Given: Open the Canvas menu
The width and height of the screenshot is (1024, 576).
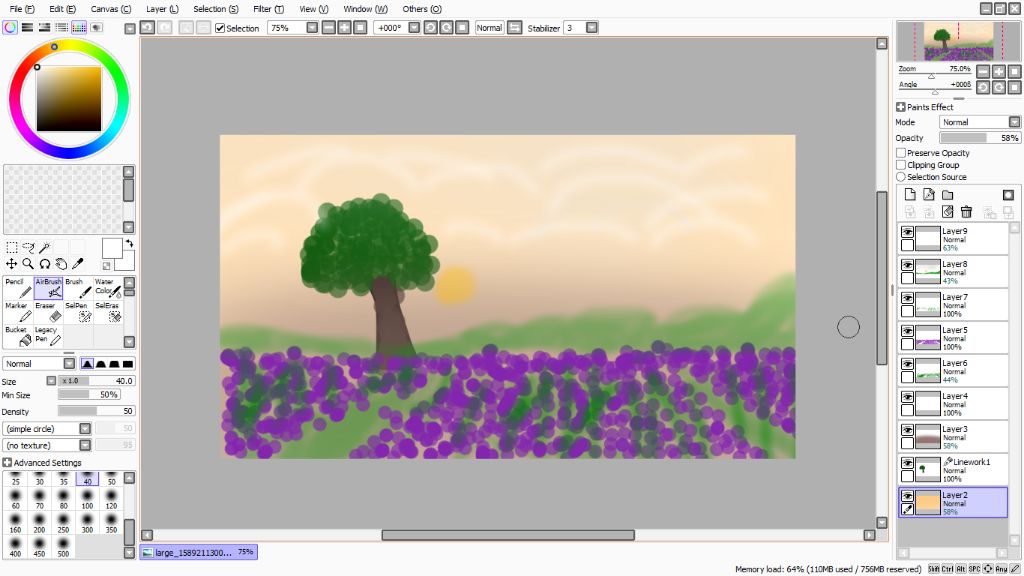Looking at the screenshot, I should click(x=110, y=8).
